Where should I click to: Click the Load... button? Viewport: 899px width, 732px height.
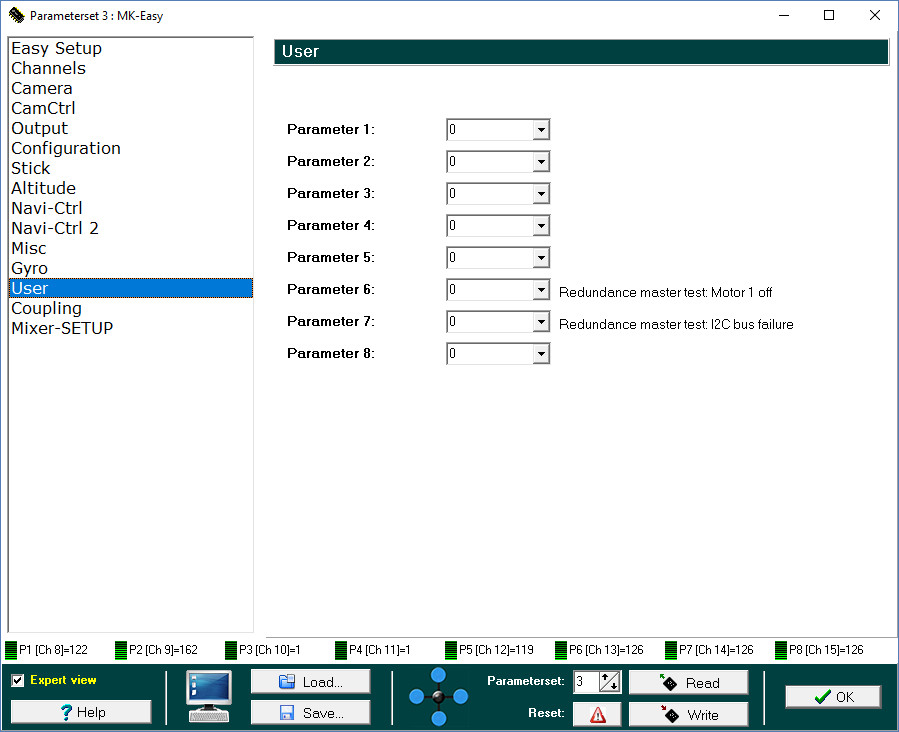coord(310,682)
